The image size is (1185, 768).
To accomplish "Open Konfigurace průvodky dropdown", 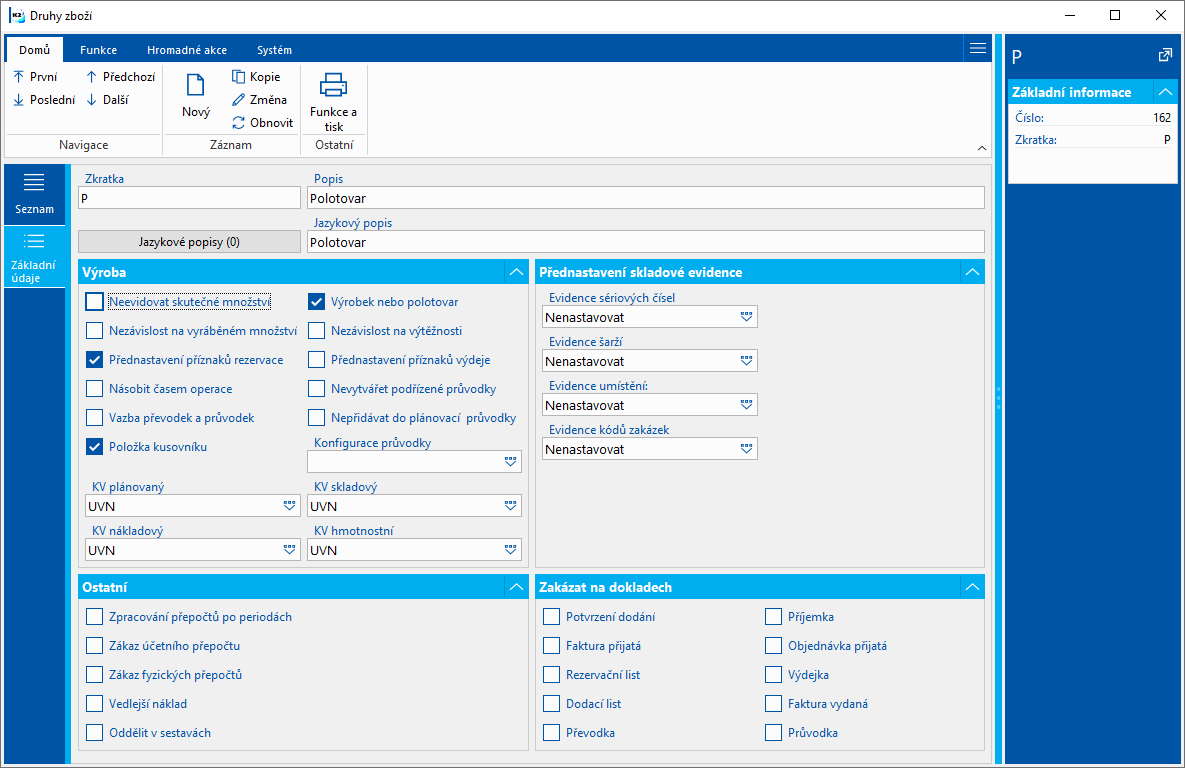I will pyautogui.click(x=510, y=461).
